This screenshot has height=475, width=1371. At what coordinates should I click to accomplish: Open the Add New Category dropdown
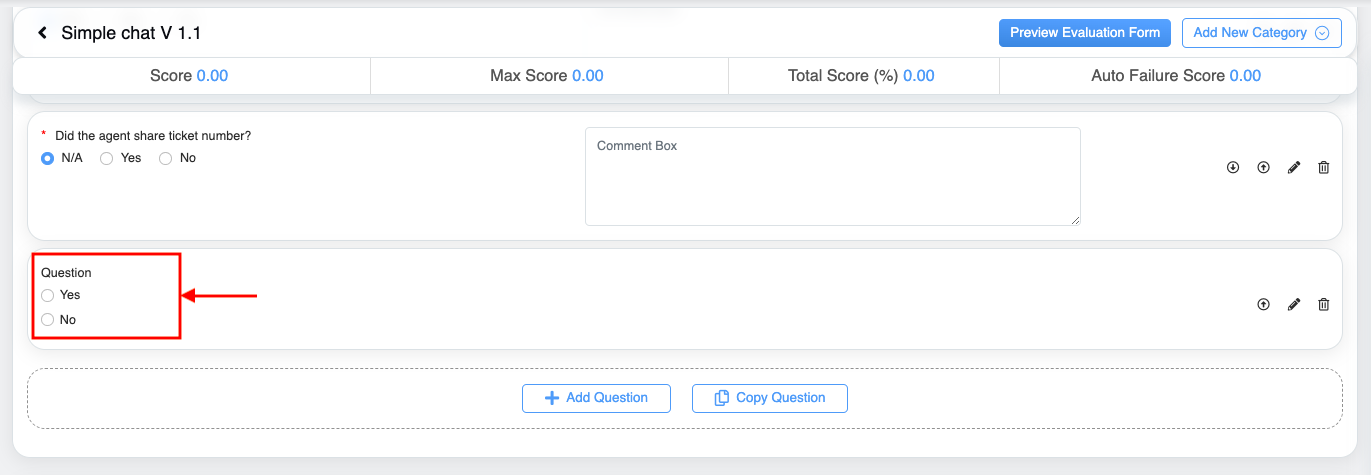pos(1261,33)
